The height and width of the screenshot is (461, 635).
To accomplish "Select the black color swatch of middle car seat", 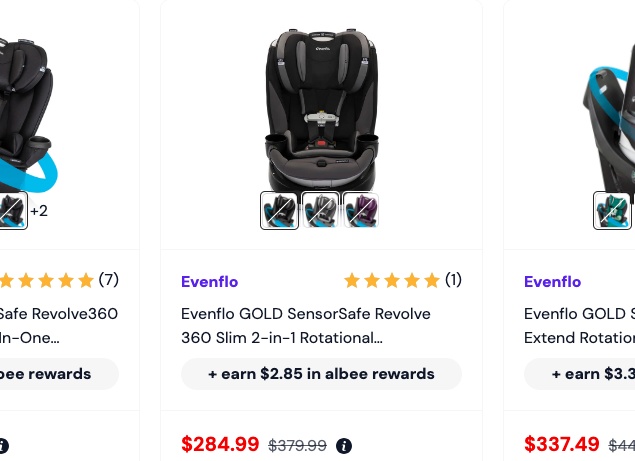I will pos(279,211).
